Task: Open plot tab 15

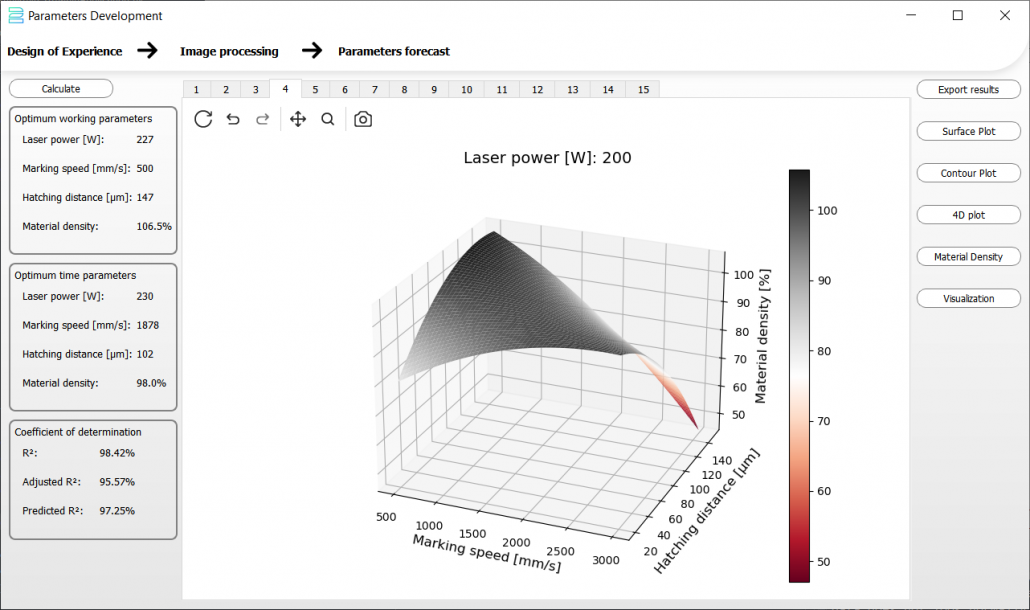Action: pos(643,89)
